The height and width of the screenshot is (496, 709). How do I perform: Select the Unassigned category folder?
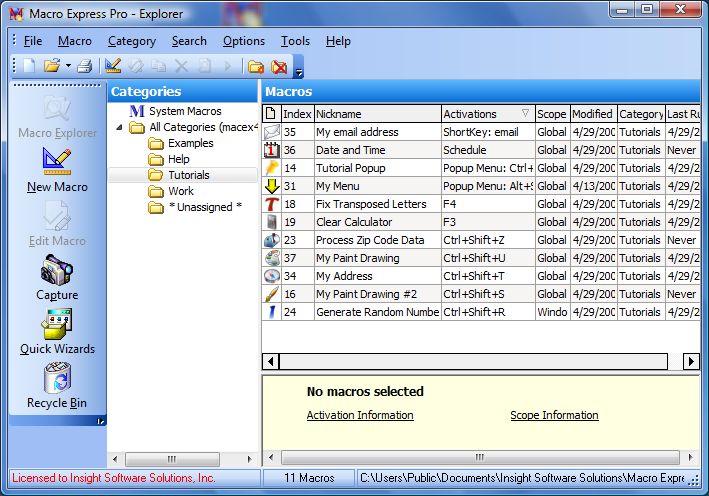coord(205,207)
